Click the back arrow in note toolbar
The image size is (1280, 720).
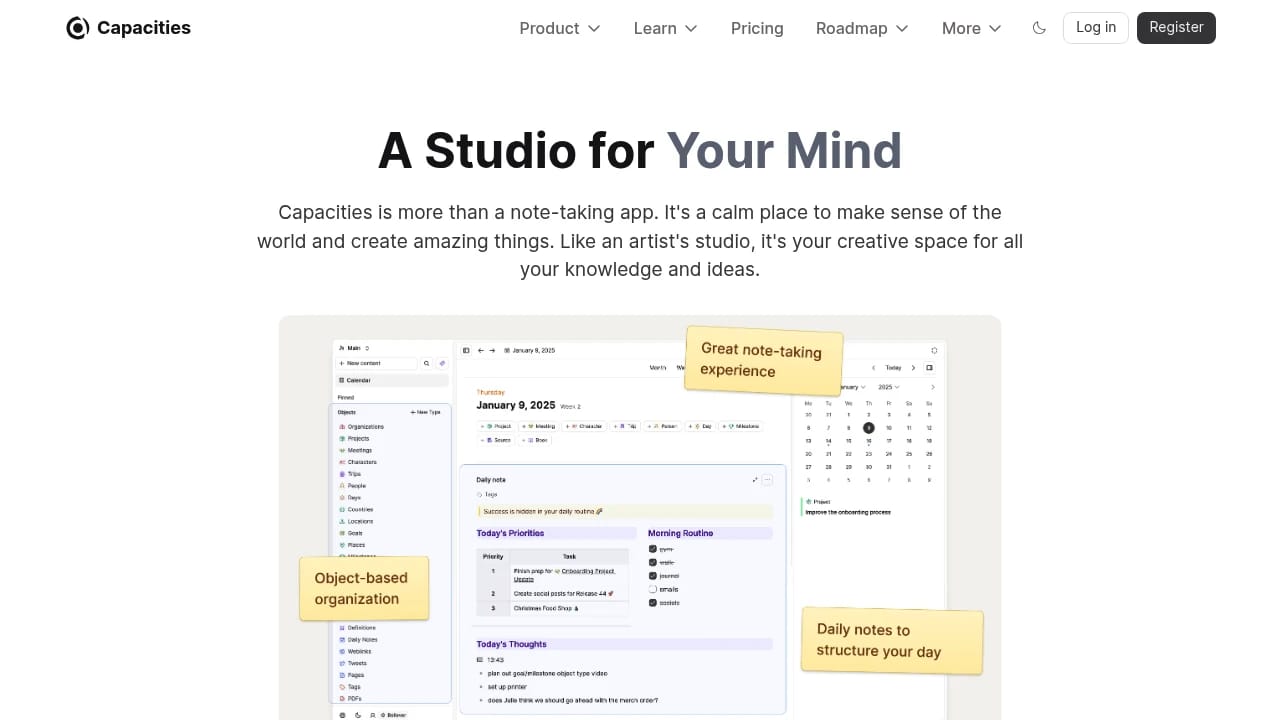point(480,351)
